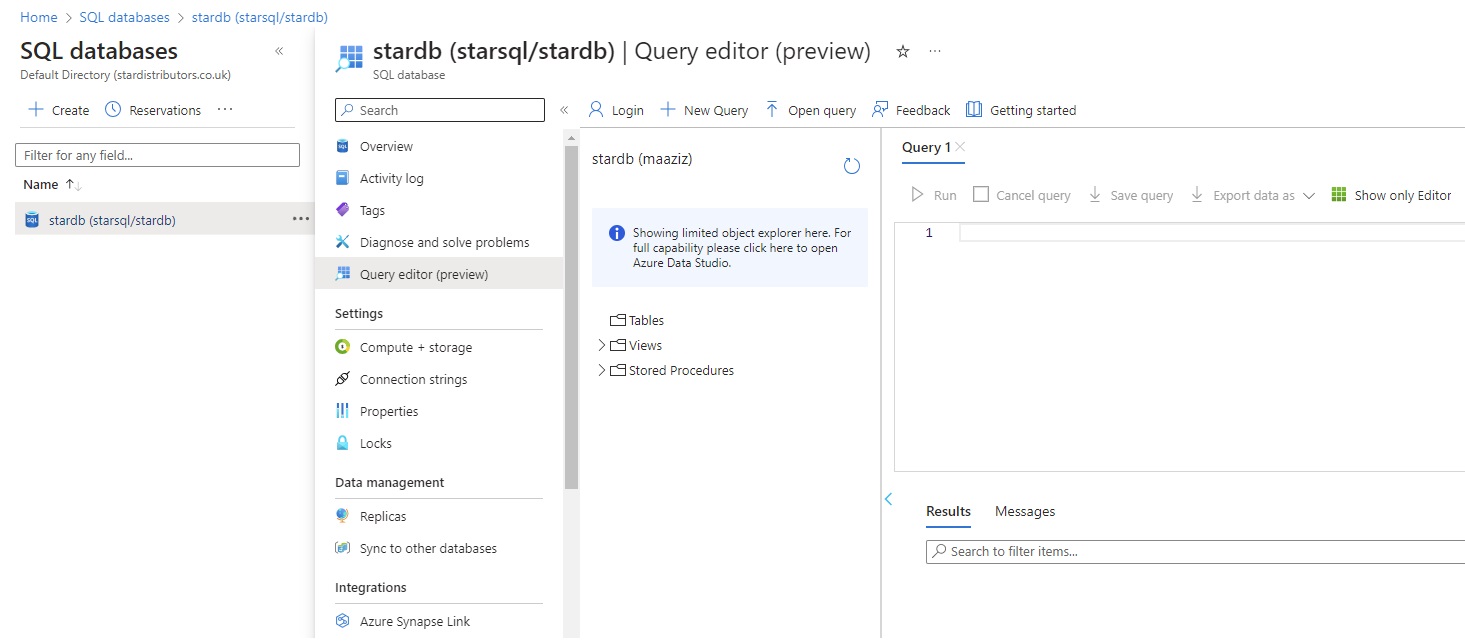Click the Tags icon in sidebar

point(343,210)
